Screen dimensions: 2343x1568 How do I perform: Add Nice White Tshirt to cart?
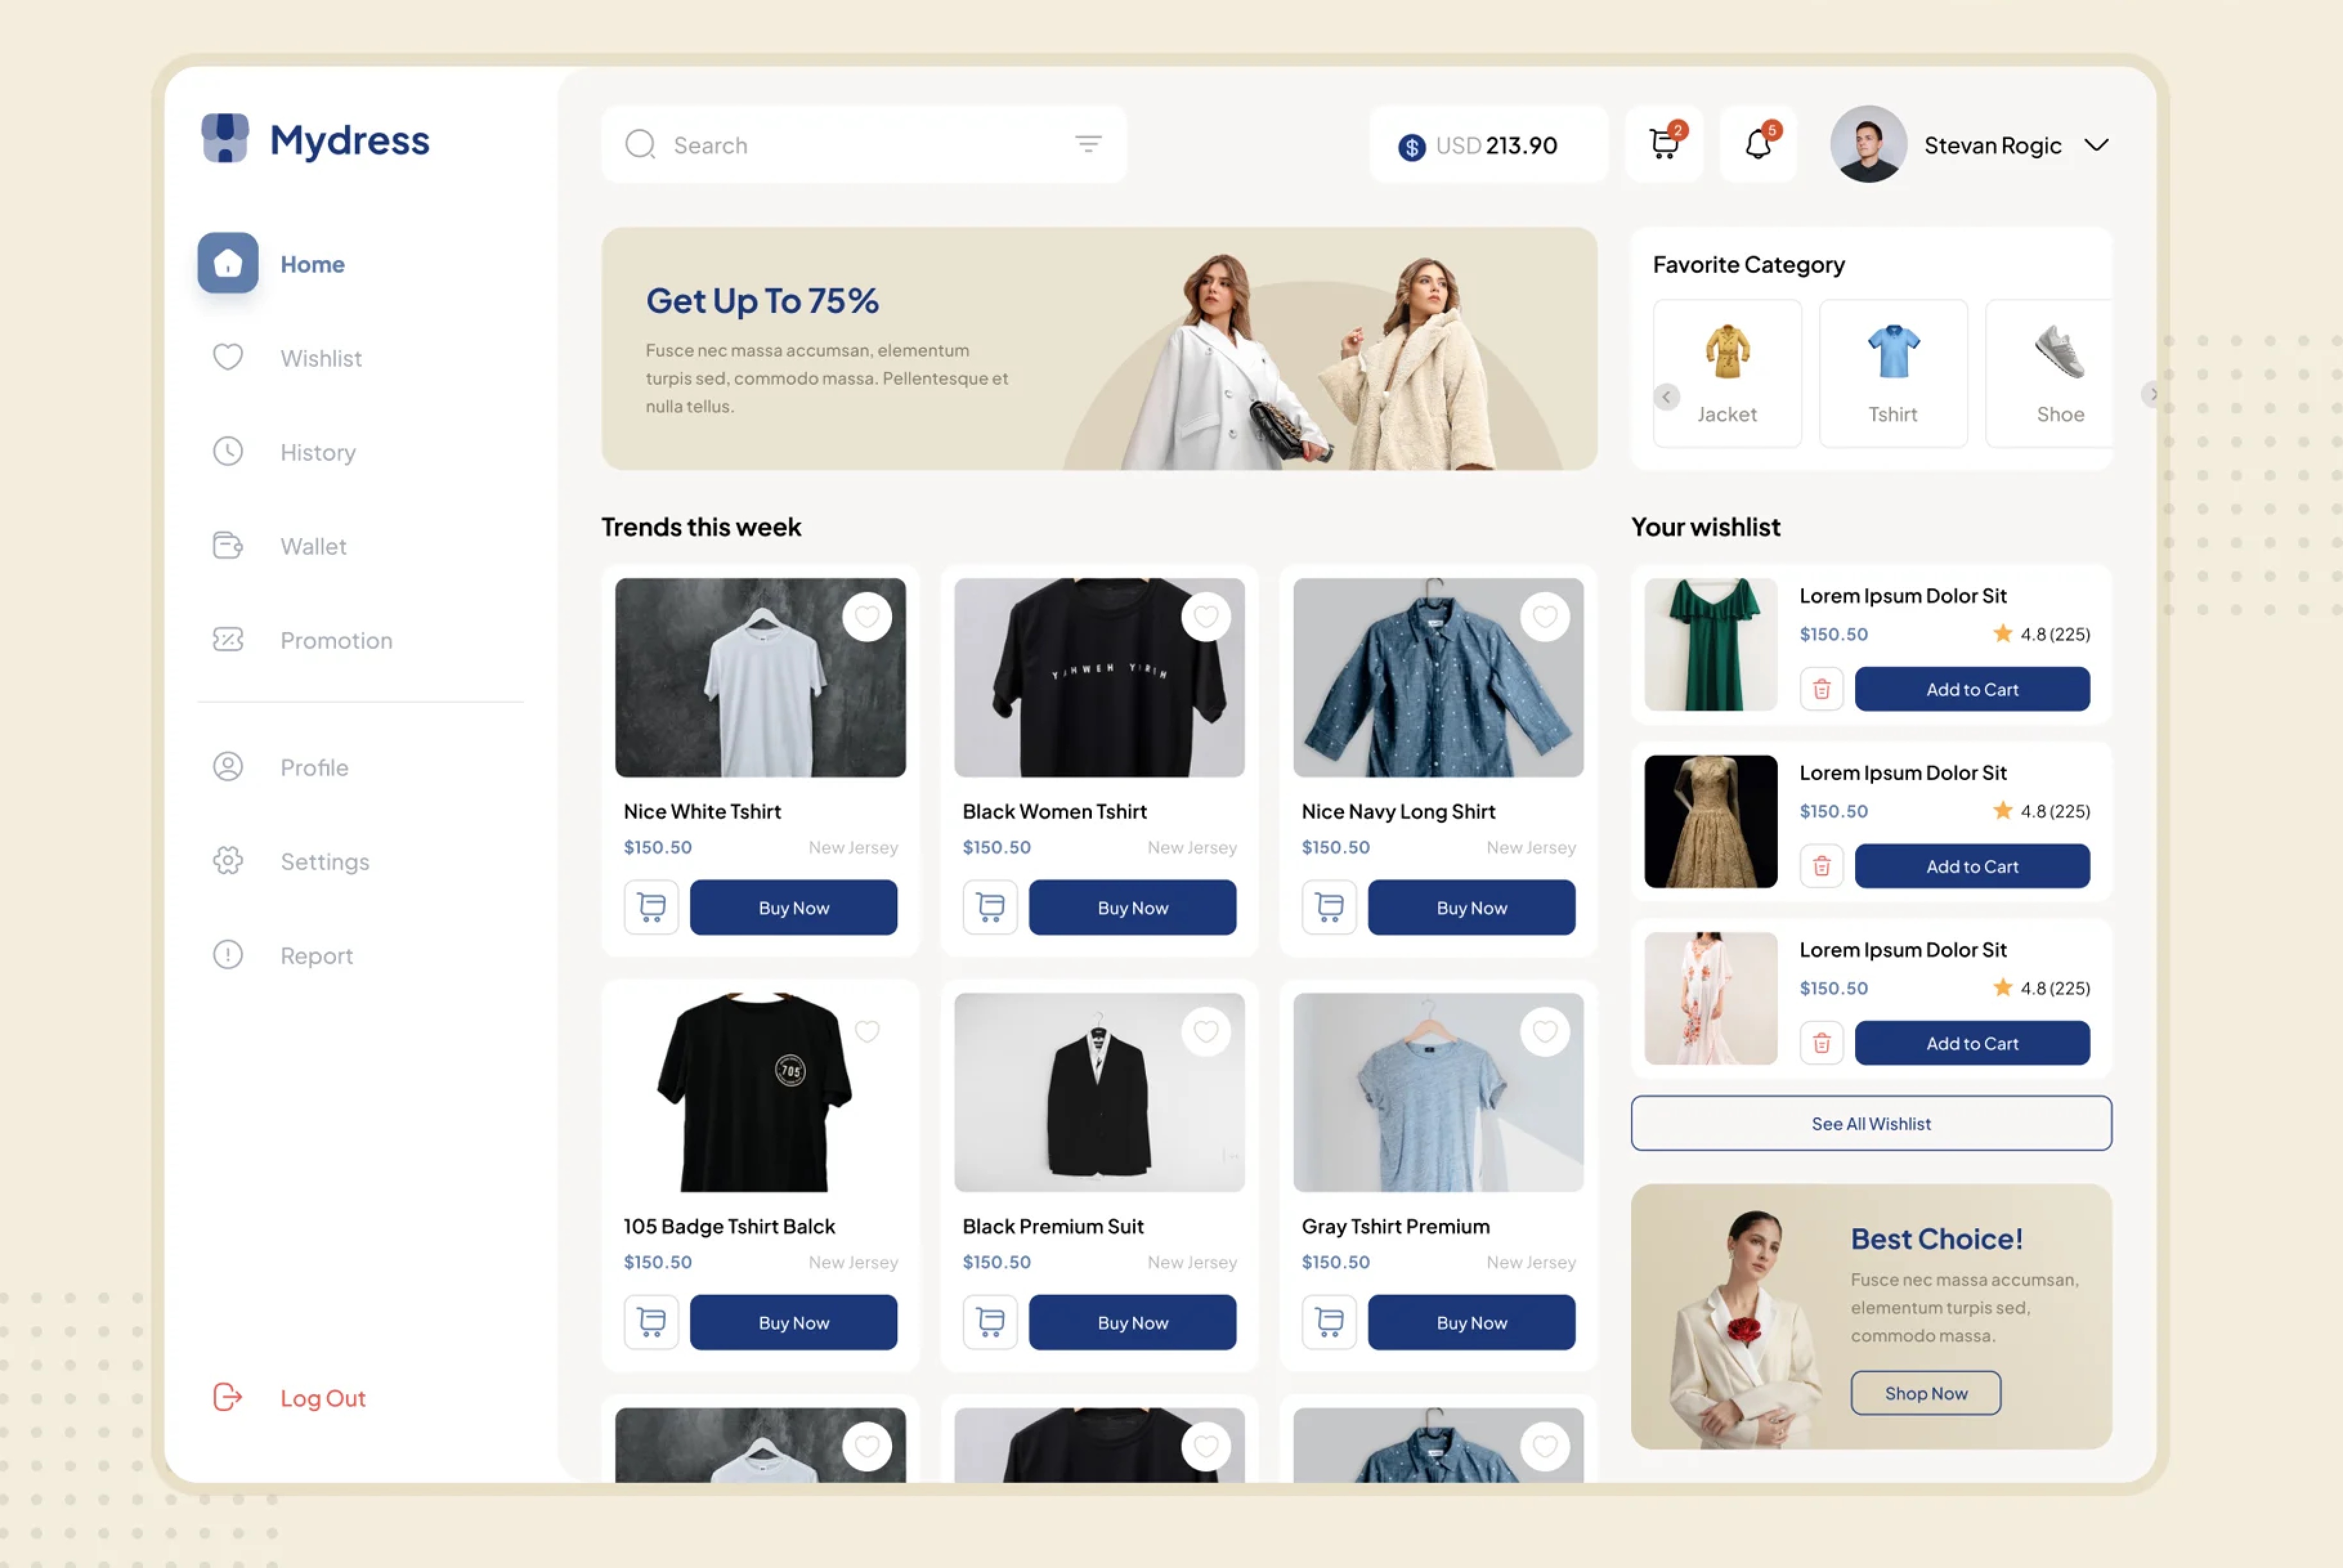[651, 907]
